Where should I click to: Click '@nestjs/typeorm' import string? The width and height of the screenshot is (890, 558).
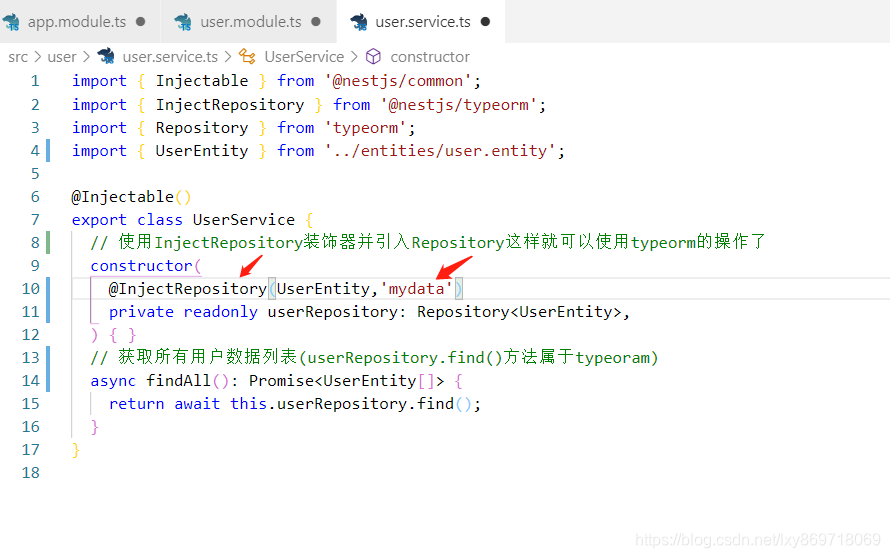pyautogui.click(x=459, y=104)
